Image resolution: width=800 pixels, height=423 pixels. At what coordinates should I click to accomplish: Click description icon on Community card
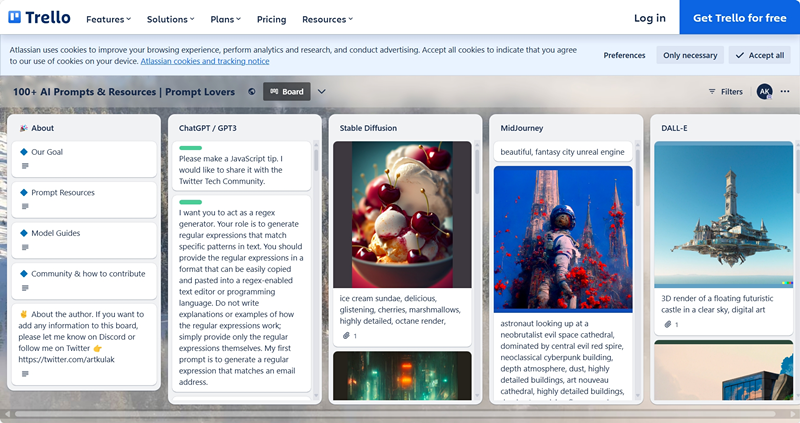25,288
